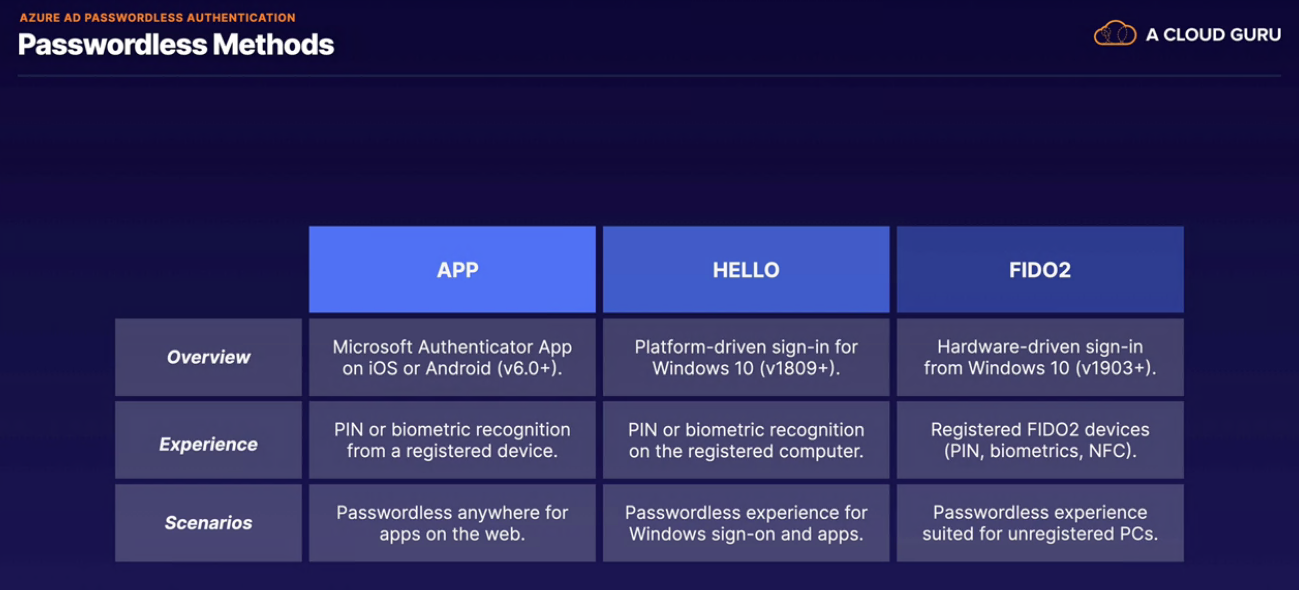Click the suited for unregistered PCs cell

pos(1040,523)
